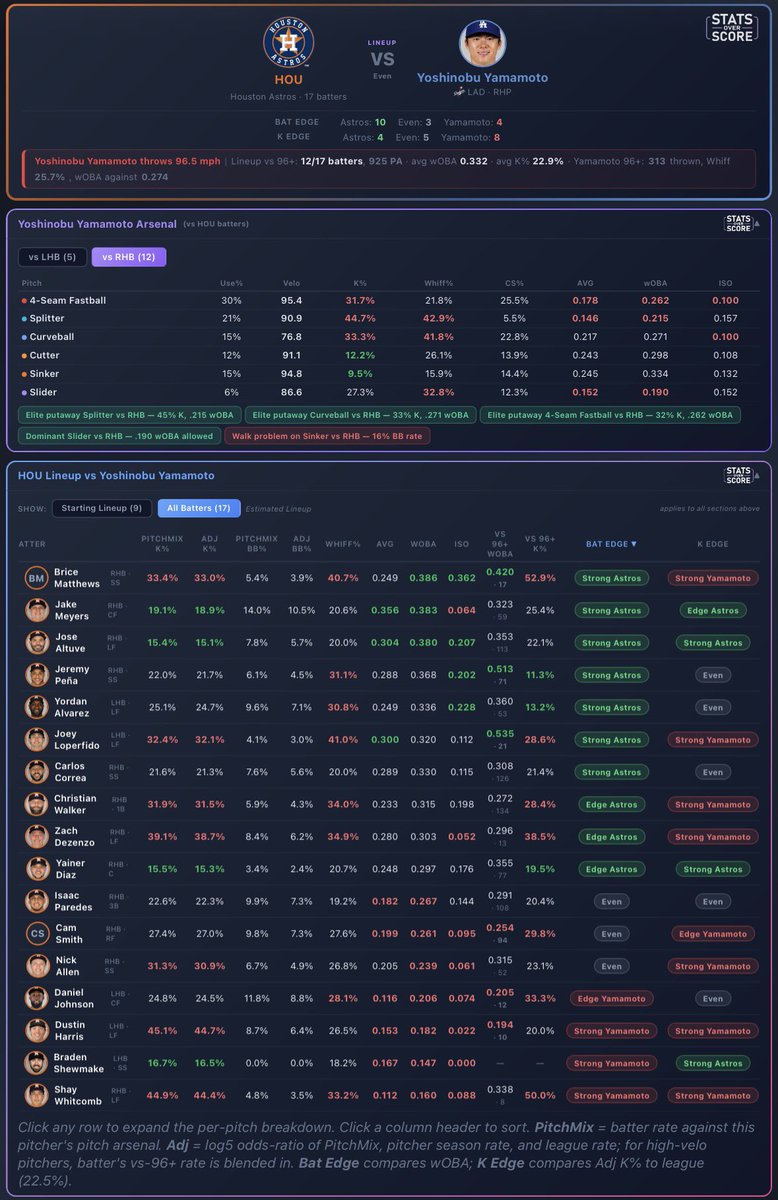Sort by the BAT EDGE column header

(612, 544)
